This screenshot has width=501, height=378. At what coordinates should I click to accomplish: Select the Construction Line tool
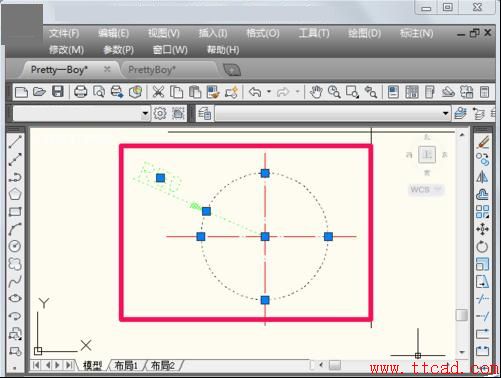15,159
